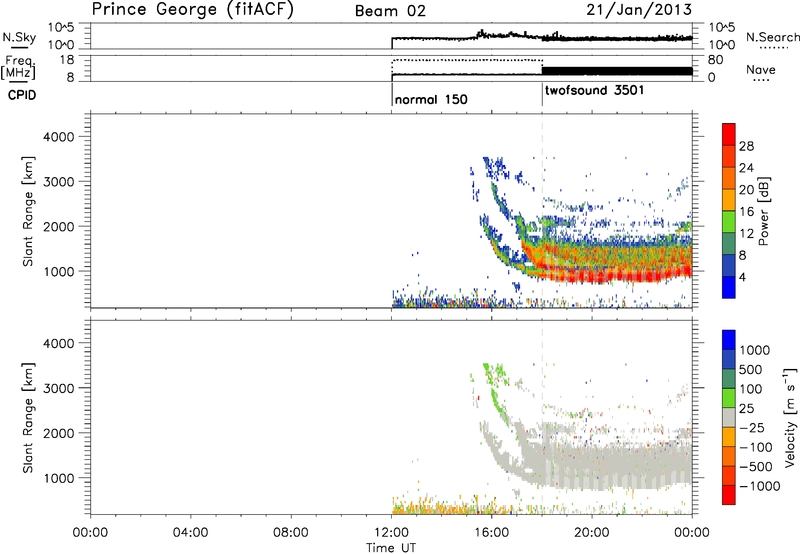
Task: Click the Power [dB] colorbar label
Action: (763, 211)
